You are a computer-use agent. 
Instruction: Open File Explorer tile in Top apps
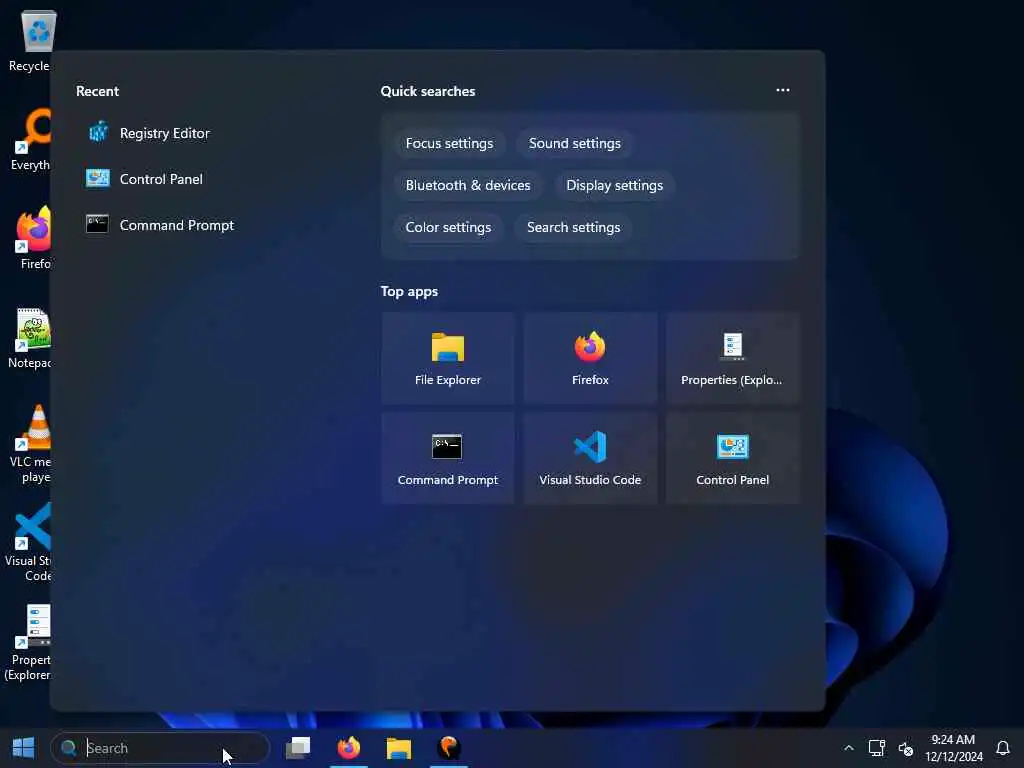tap(447, 358)
